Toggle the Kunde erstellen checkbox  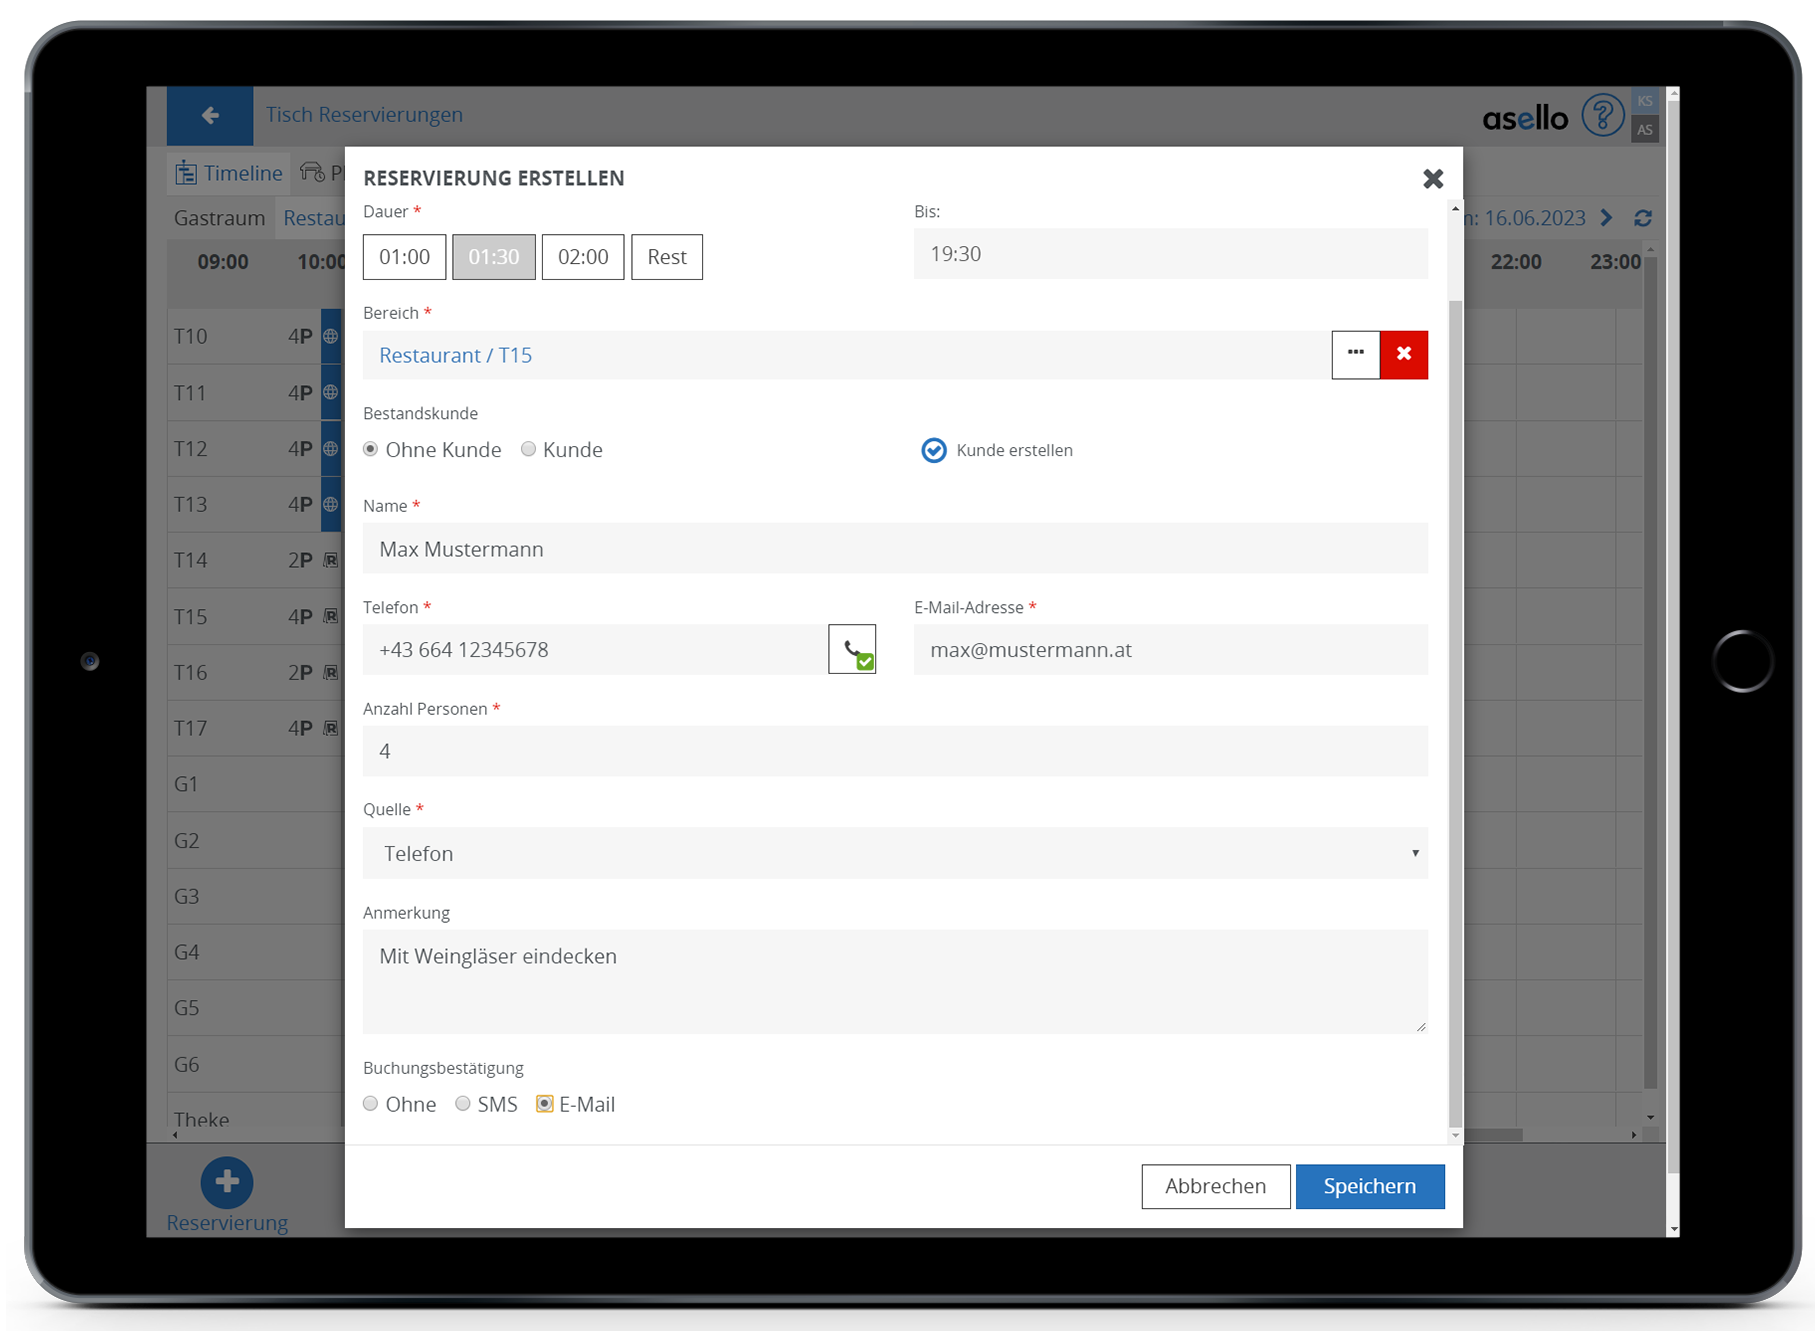click(933, 451)
